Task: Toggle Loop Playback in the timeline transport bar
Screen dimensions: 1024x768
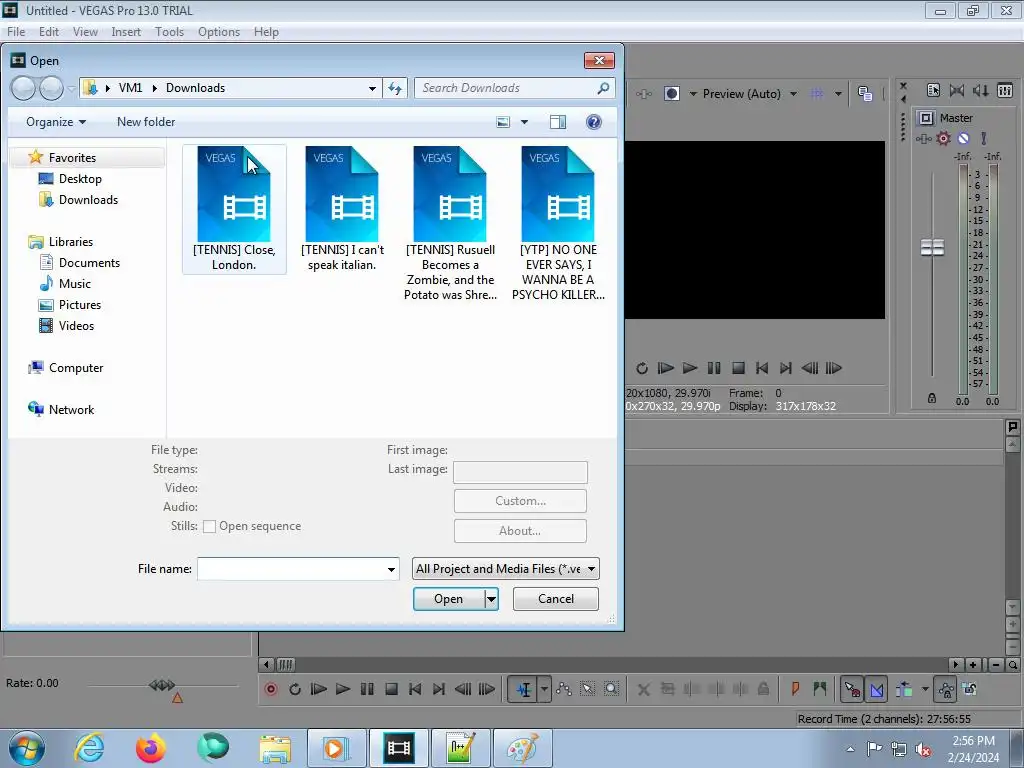Action: point(295,689)
